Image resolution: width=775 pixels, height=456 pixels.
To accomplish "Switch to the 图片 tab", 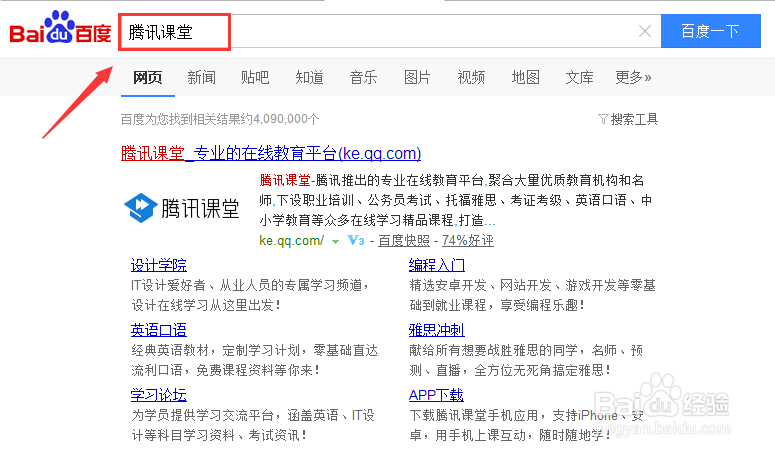I will [x=417, y=78].
